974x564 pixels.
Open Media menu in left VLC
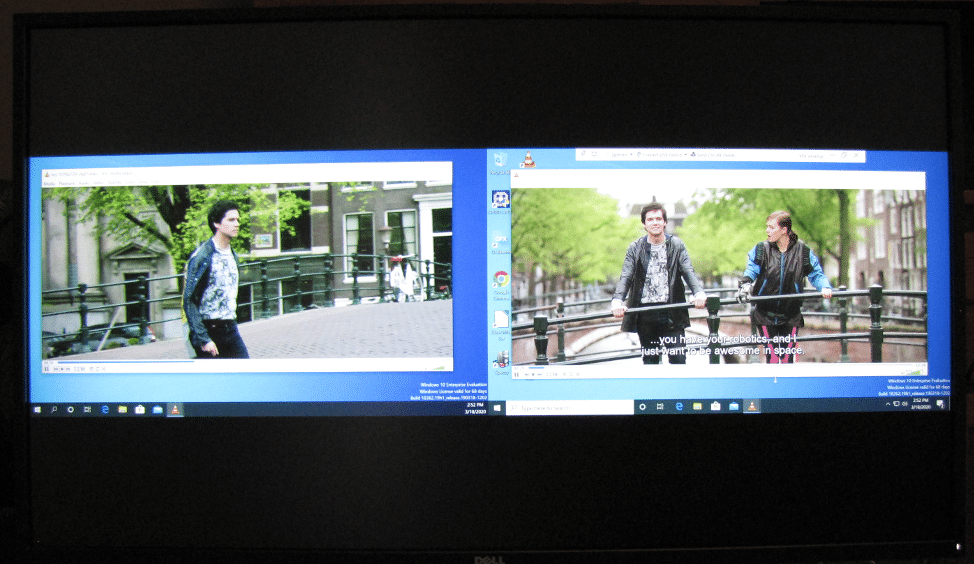pyautogui.click(x=49, y=184)
